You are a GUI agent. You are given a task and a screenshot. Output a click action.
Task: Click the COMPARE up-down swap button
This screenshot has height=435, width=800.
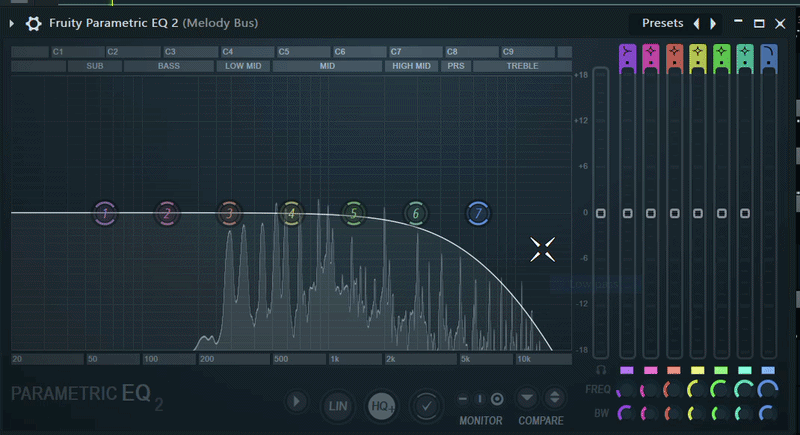(555, 398)
